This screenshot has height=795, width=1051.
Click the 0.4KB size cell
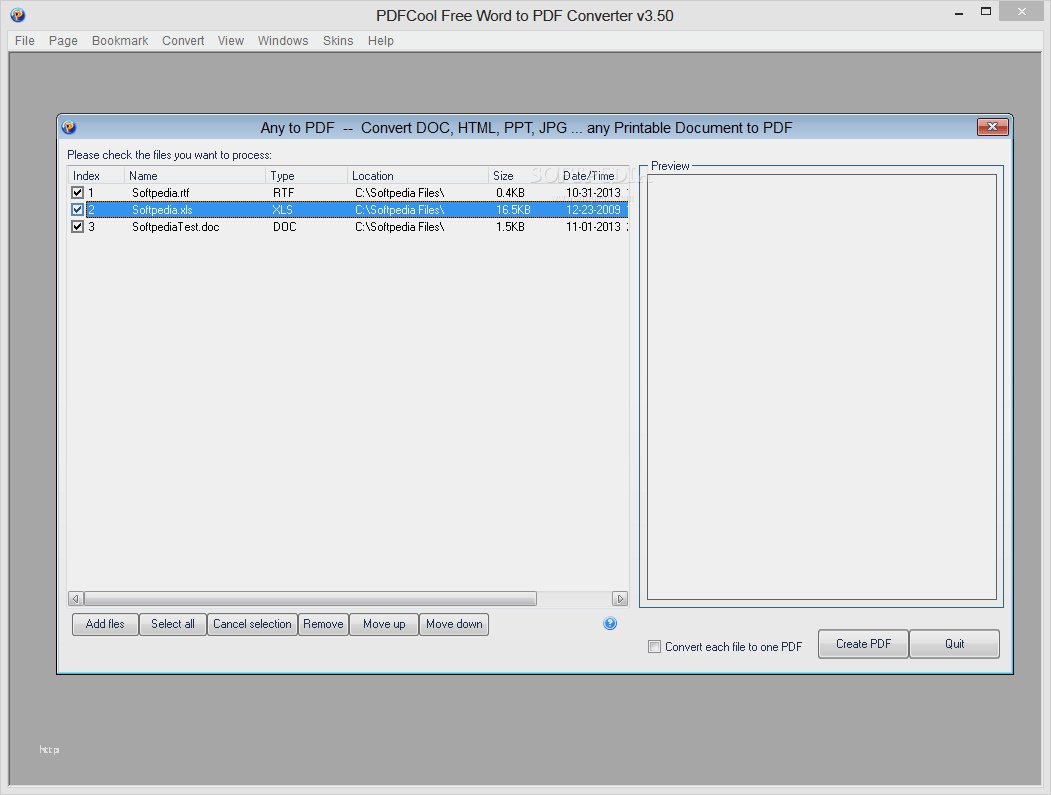[510, 193]
